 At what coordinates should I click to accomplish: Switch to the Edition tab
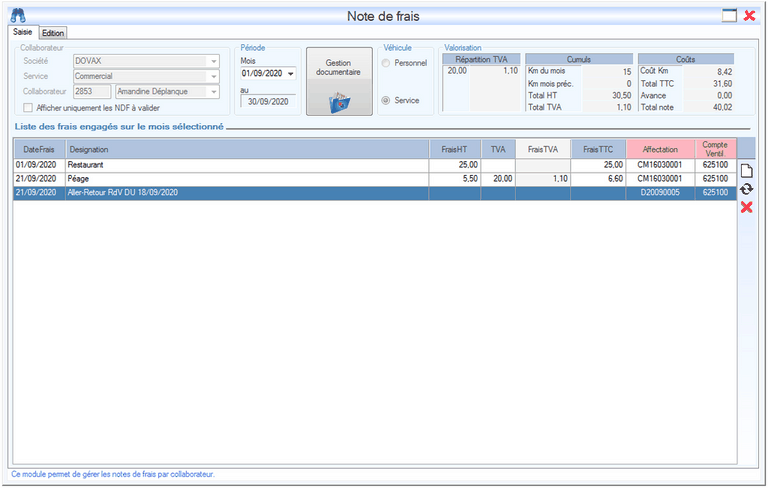point(53,33)
